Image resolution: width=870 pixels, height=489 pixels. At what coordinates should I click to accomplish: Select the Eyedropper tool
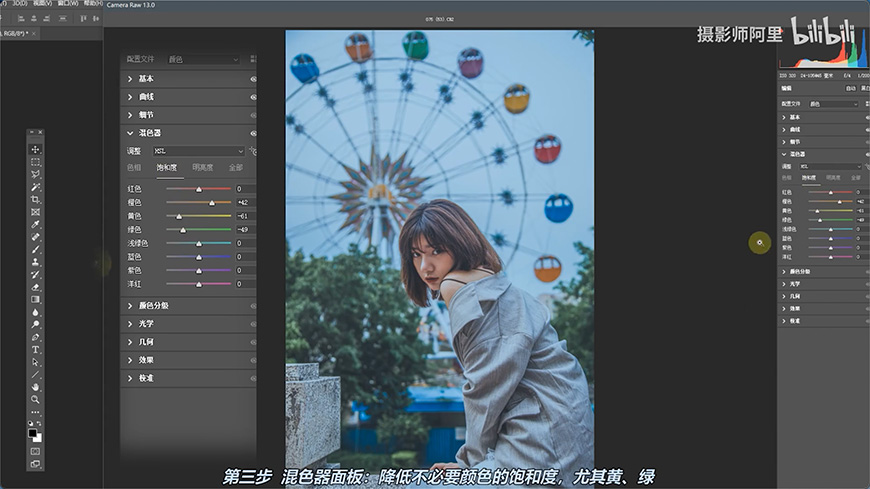pyautogui.click(x=36, y=224)
